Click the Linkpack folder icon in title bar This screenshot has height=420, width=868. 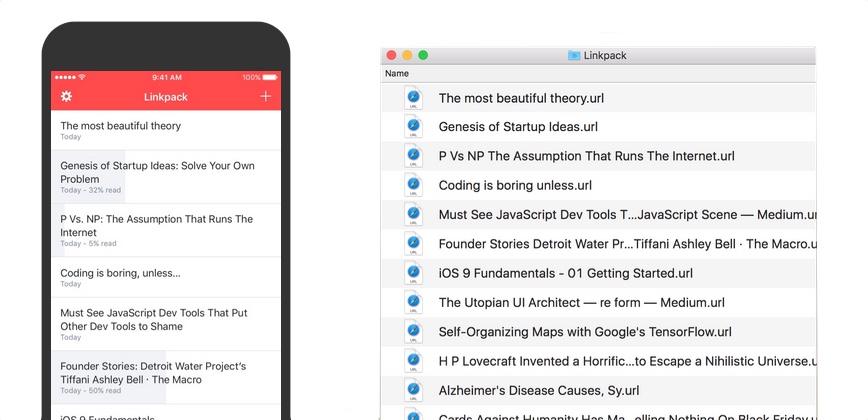click(574, 56)
